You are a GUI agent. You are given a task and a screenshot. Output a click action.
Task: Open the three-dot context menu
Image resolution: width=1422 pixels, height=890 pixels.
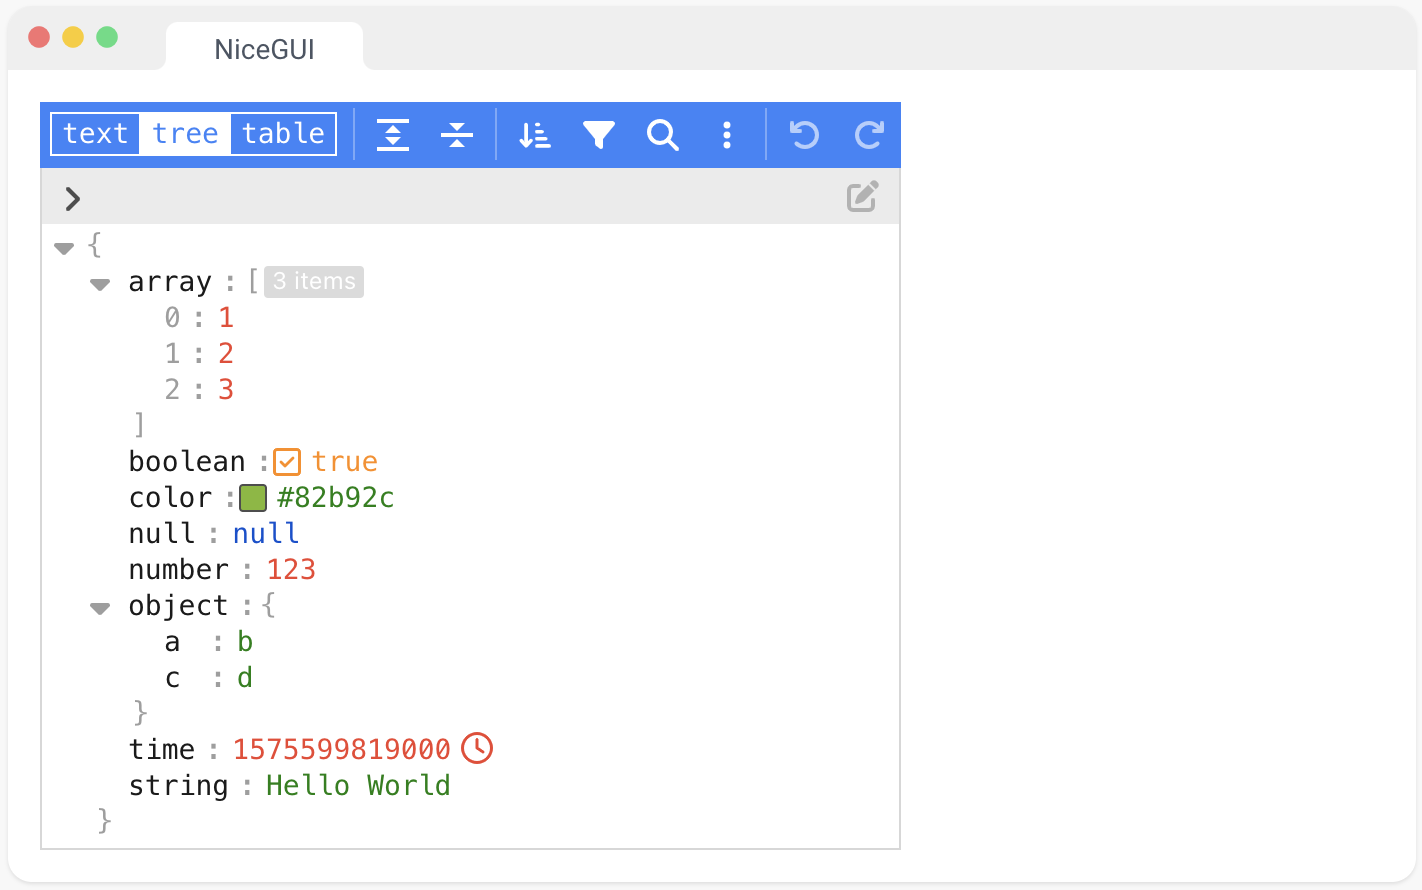click(x=727, y=134)
